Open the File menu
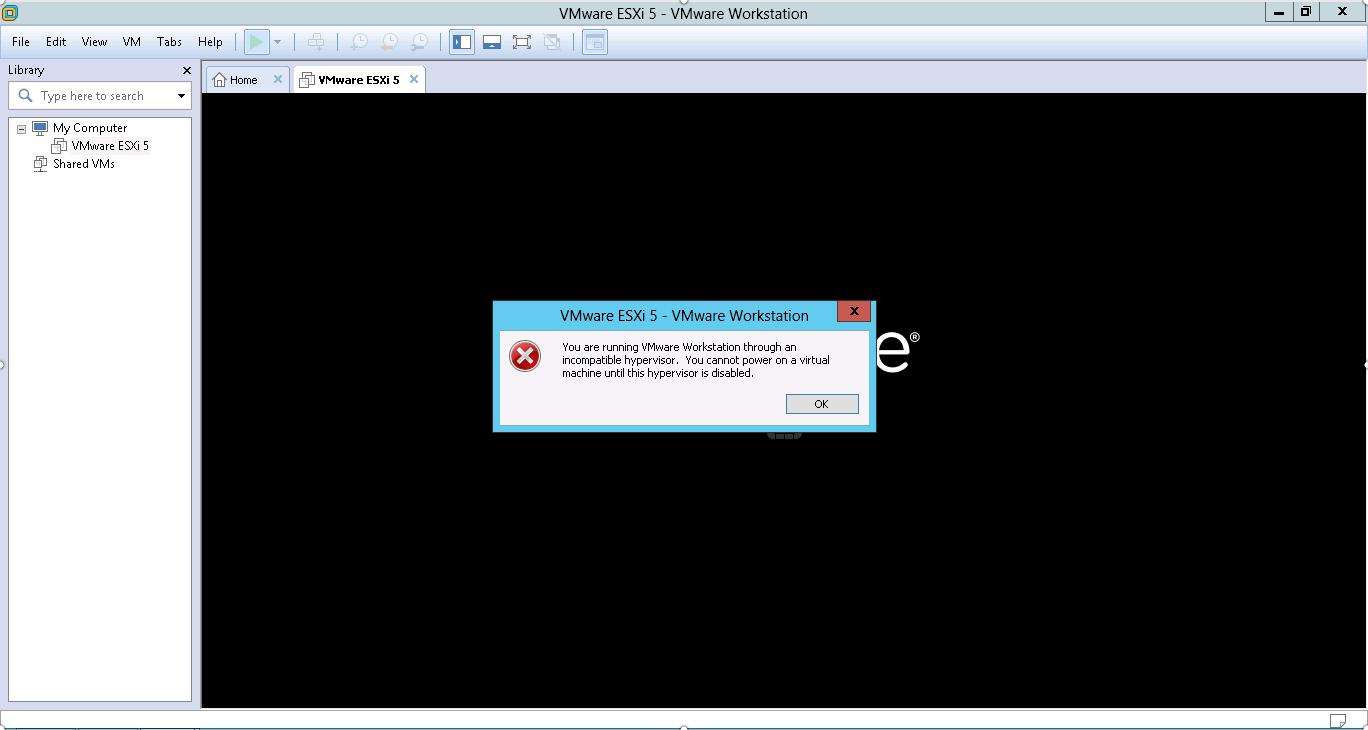Screen dimensions: 1368x730 click(x=21, y=42)
